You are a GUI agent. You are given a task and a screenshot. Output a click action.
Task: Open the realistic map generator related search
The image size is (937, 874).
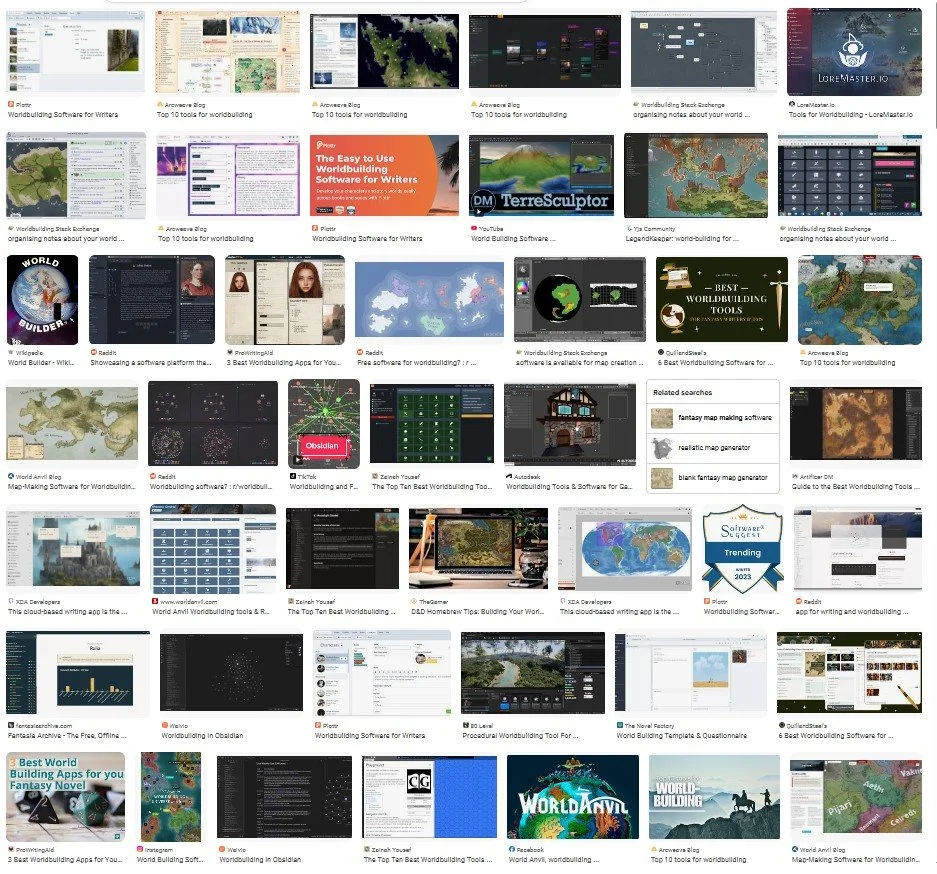(x=713, y=445)
